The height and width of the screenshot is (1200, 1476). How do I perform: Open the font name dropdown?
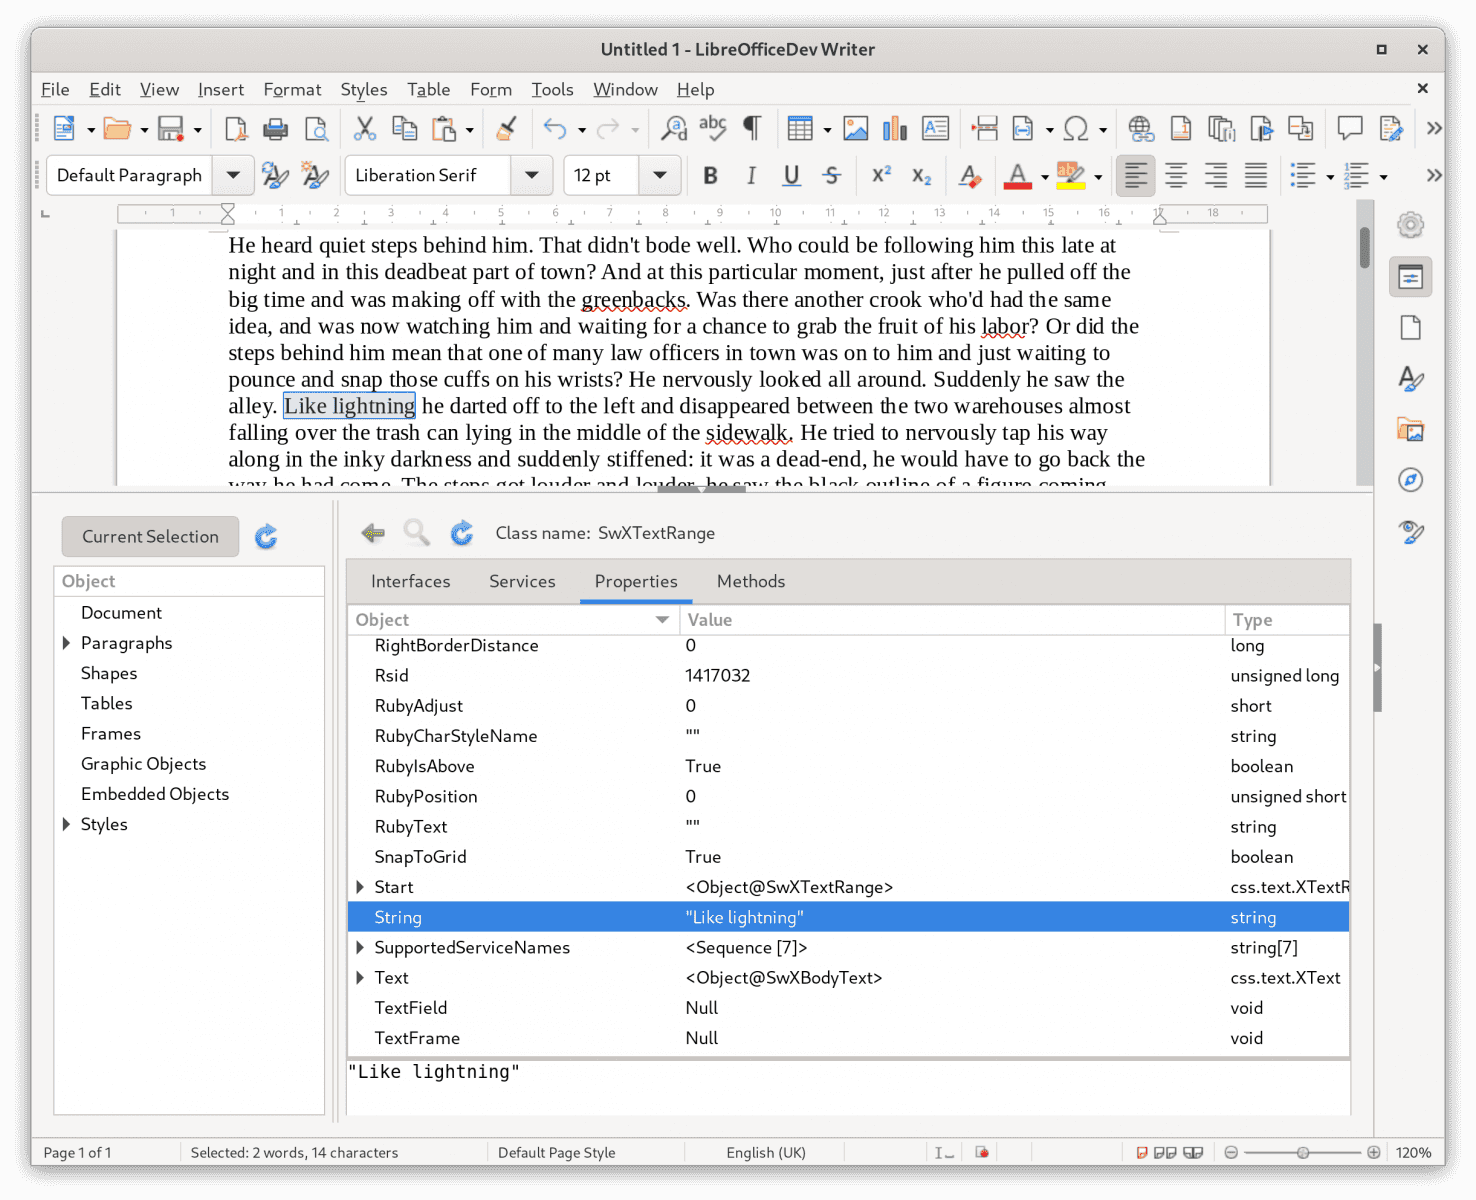(531, 175)
